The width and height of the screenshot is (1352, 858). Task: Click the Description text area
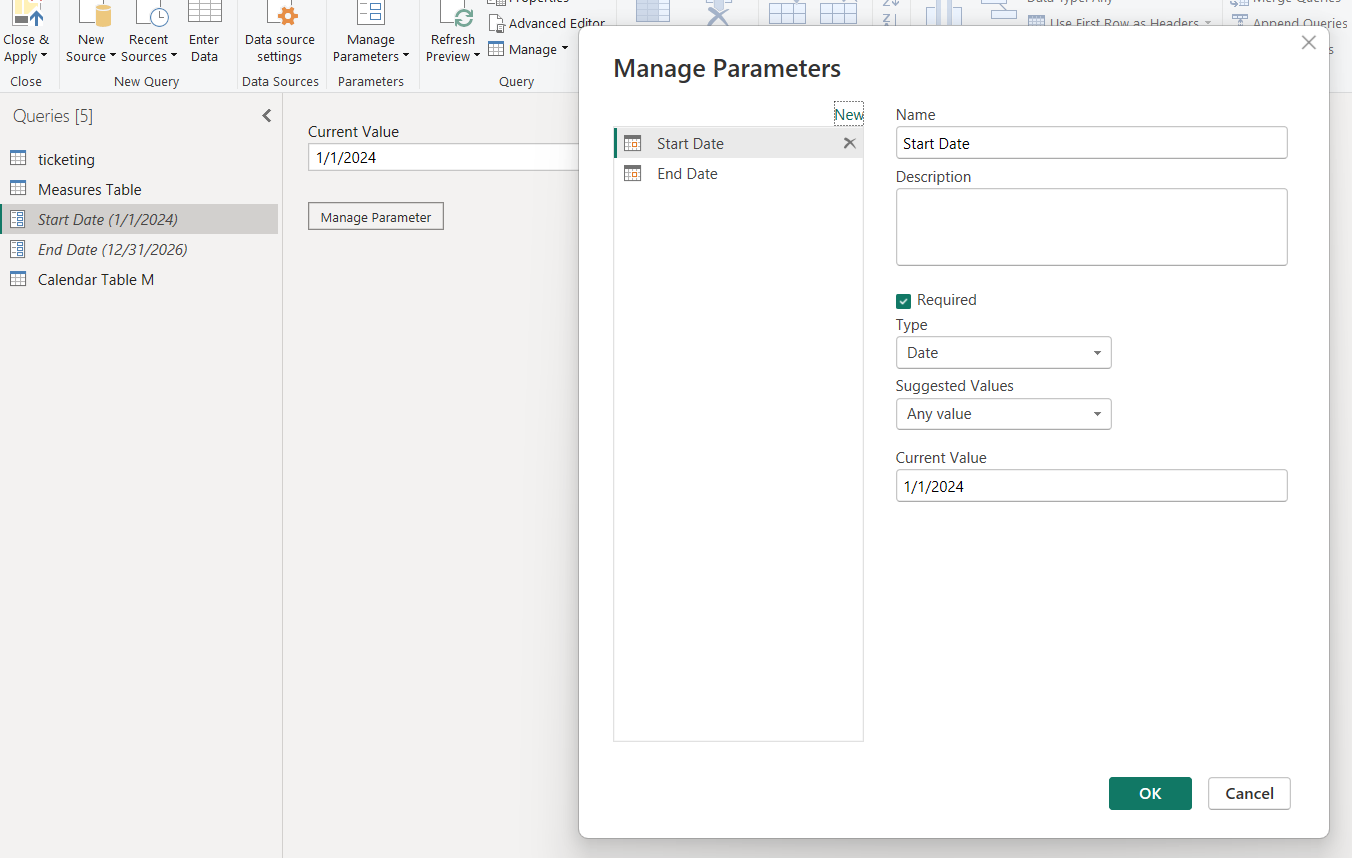pyautogui.click(x=1091, y=227)
